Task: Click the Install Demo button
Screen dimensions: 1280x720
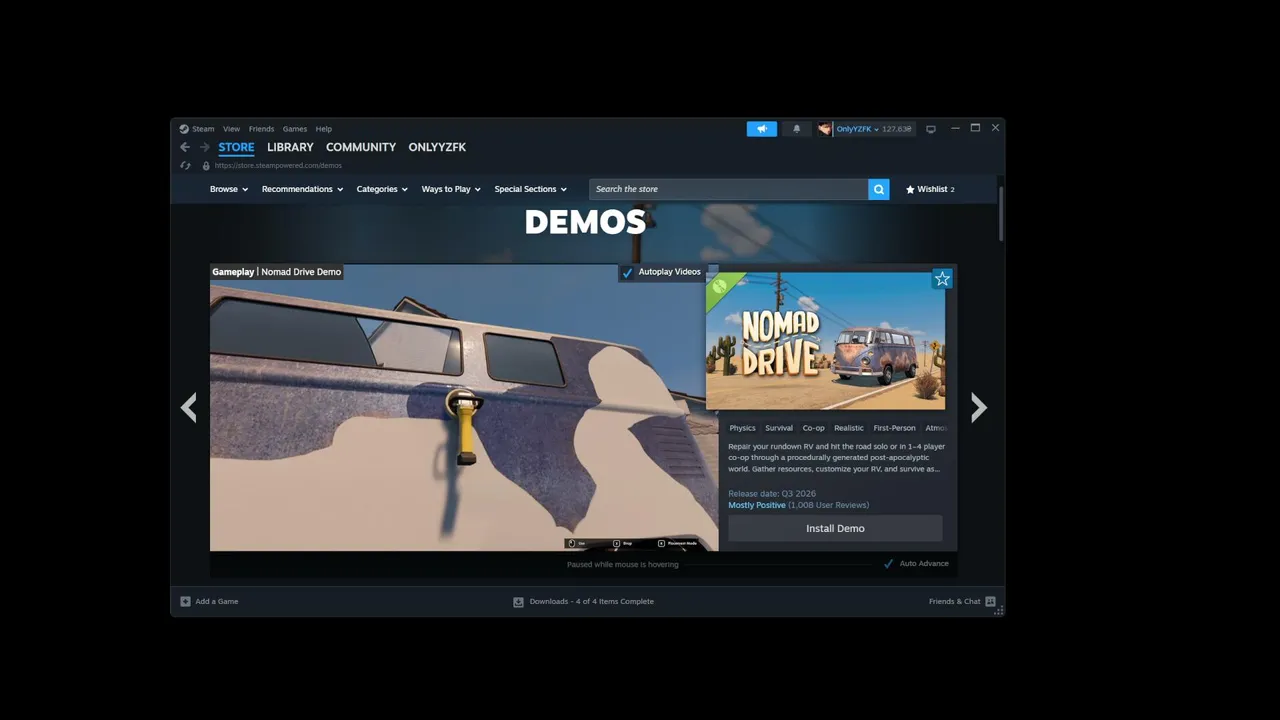Action: [835, 528]
